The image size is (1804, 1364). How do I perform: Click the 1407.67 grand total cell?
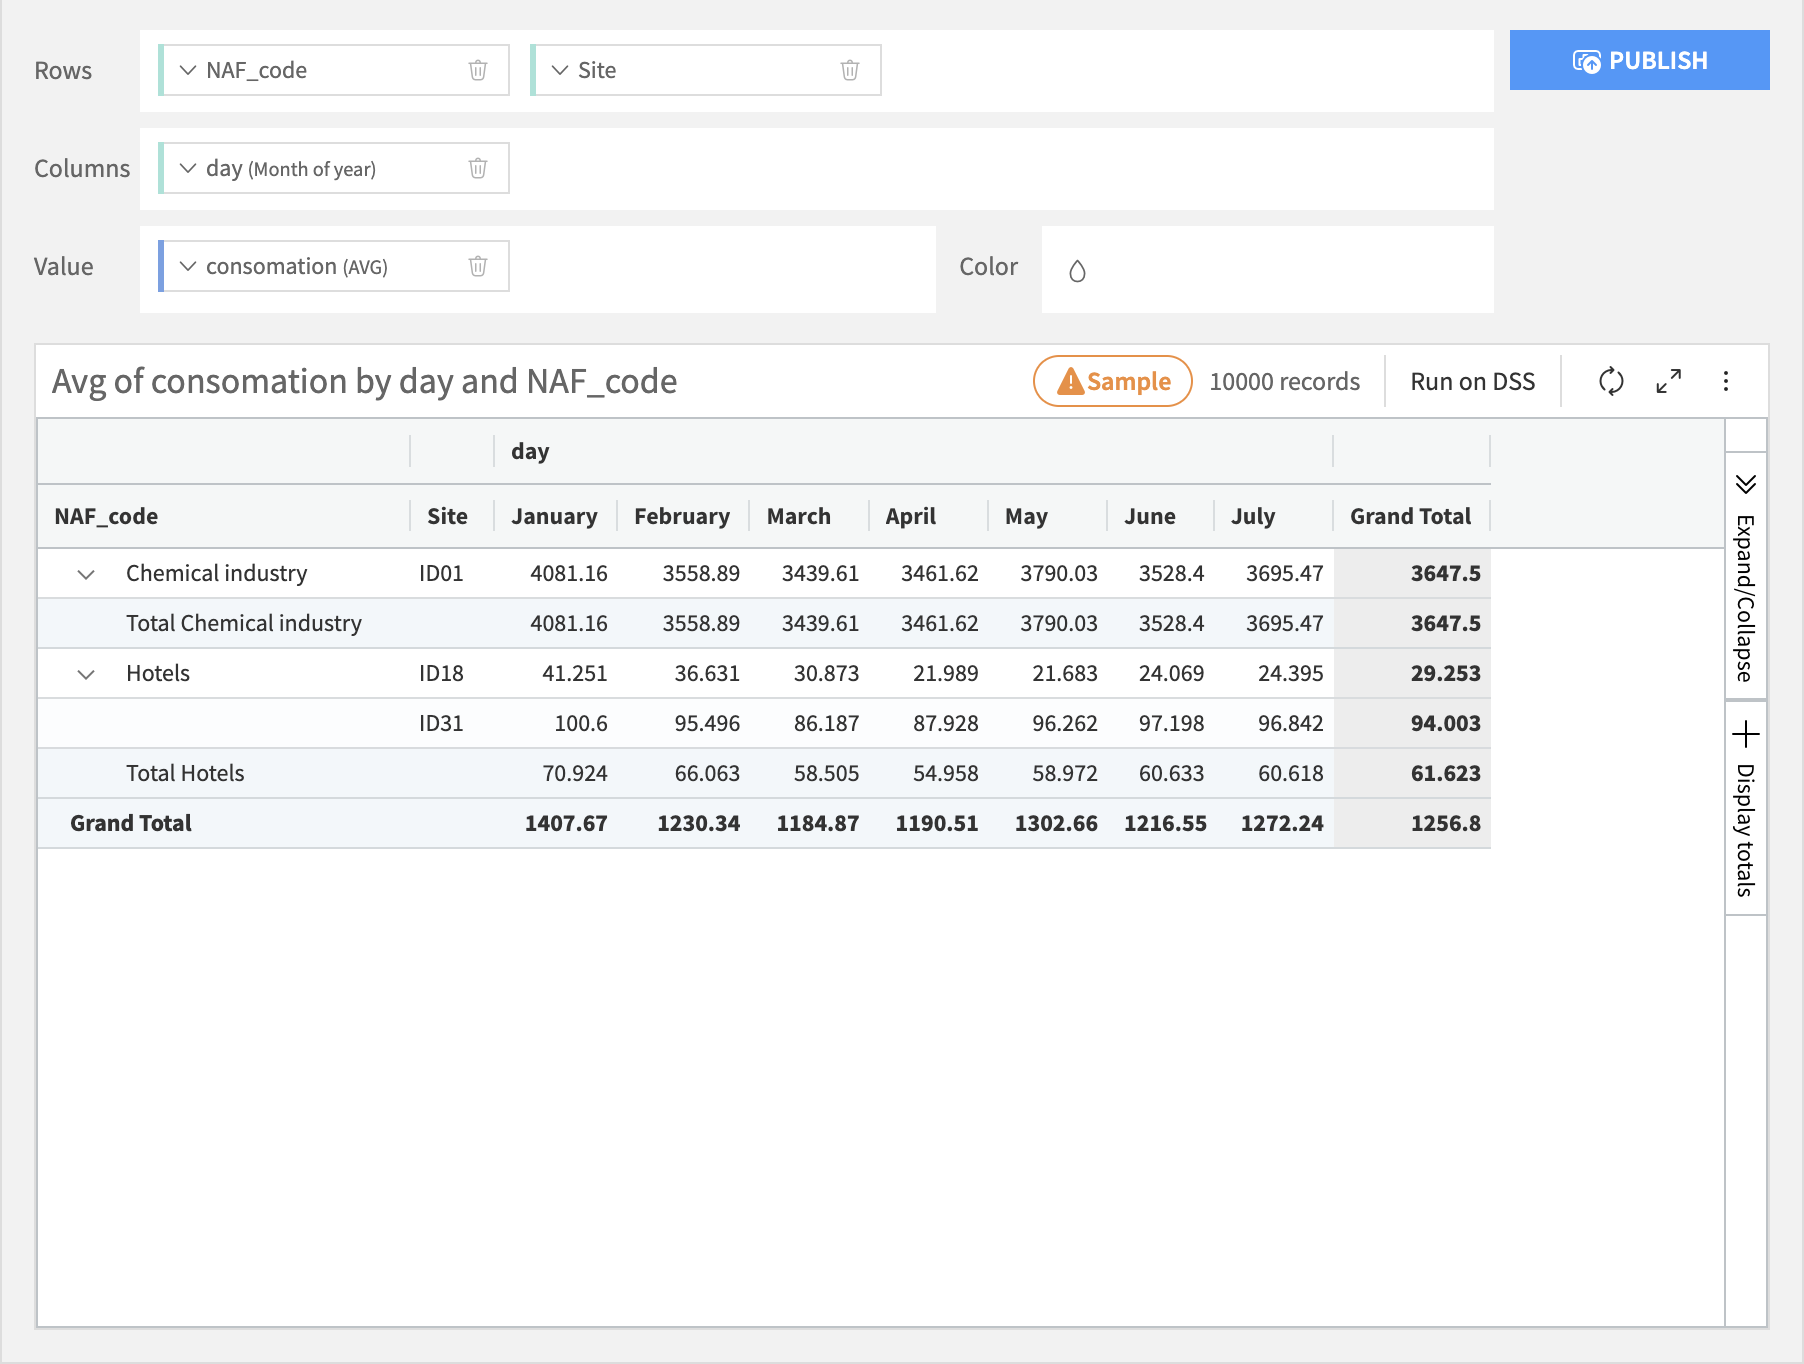point(566,823)
